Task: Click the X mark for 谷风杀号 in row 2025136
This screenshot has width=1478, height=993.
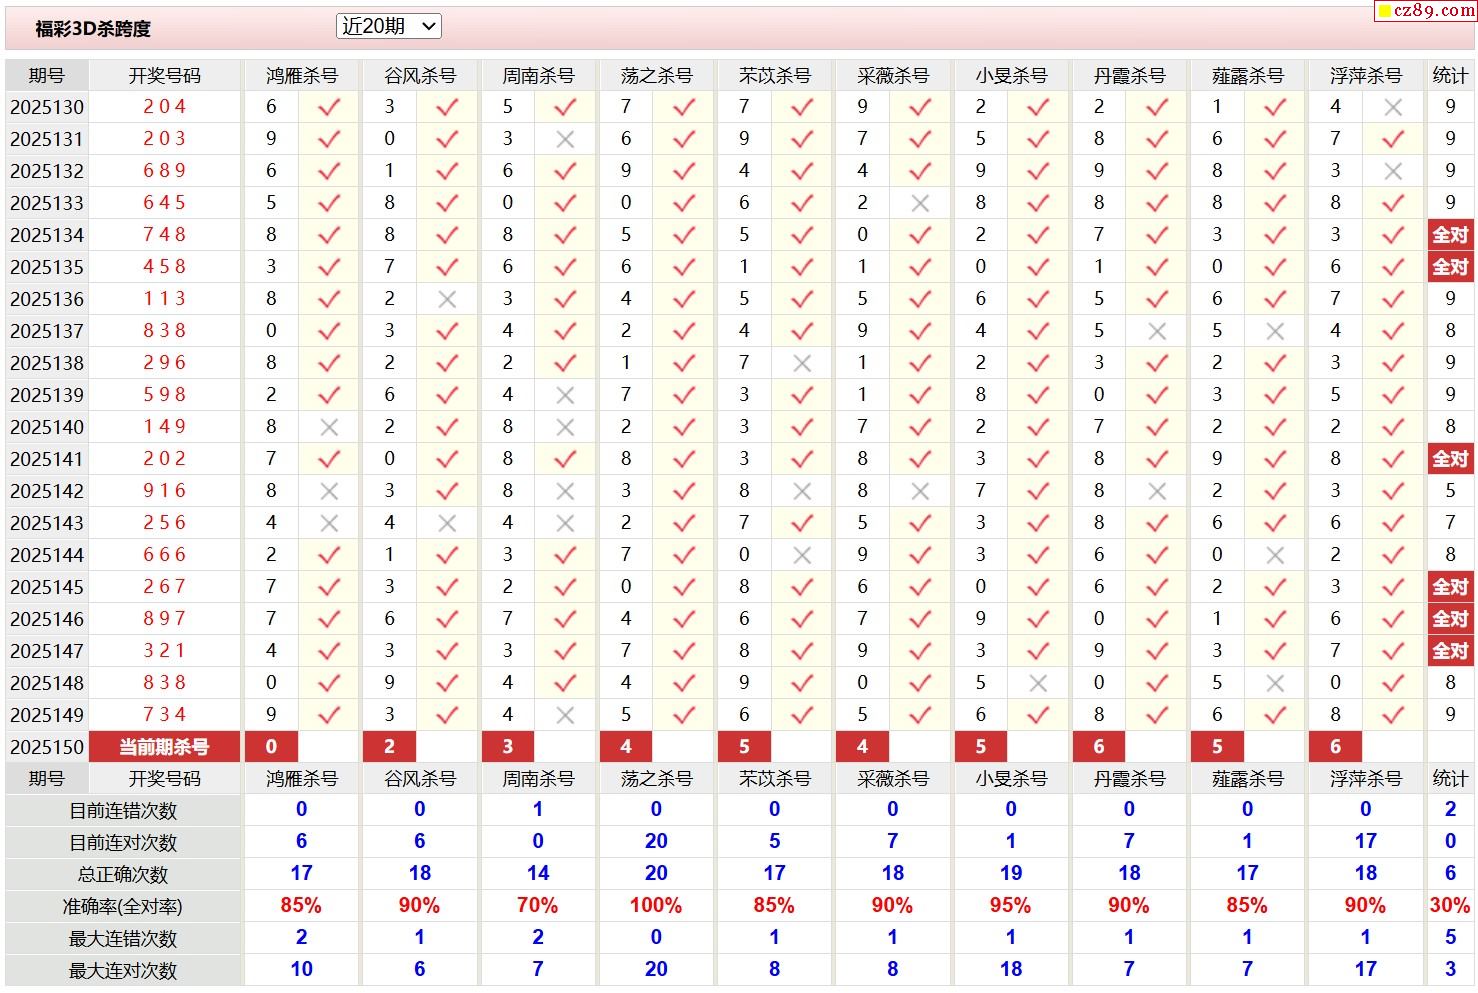Action: point(447,299)
